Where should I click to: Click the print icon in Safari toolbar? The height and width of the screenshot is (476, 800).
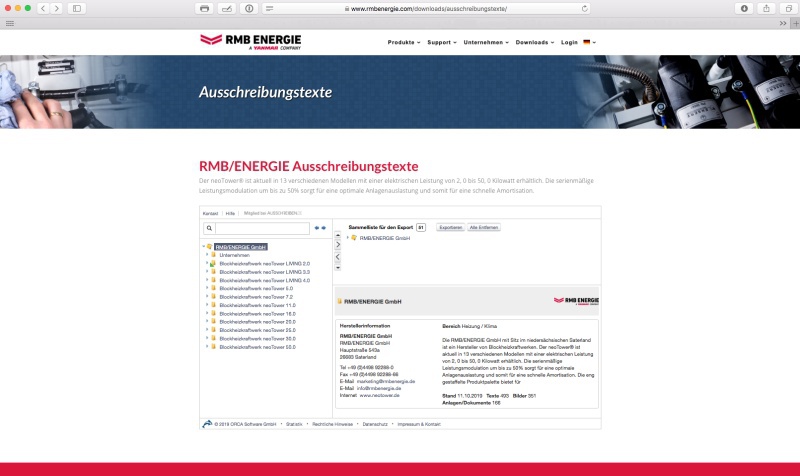pos(205,8)
